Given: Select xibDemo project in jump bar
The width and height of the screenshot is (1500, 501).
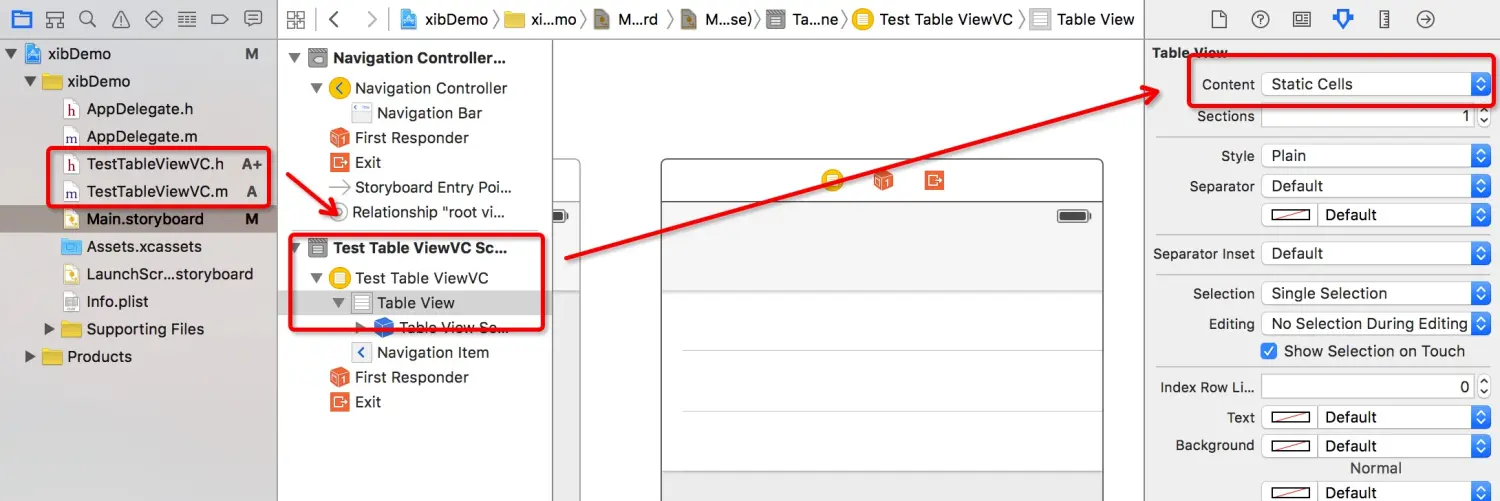Looking at the screenshot, I should 444,19.
